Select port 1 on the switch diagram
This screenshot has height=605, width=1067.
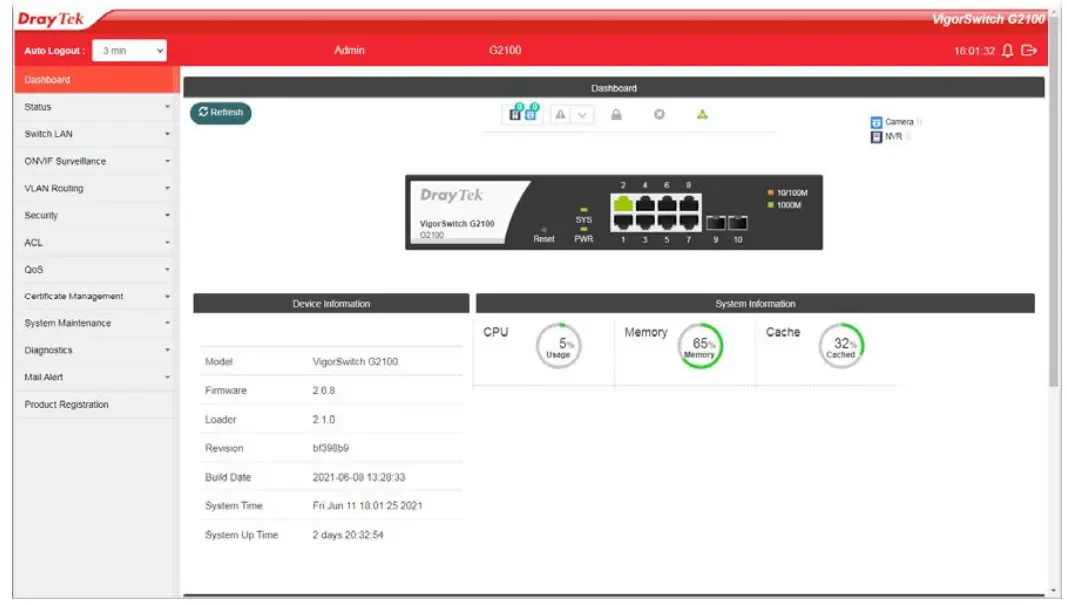coord(624,222)
